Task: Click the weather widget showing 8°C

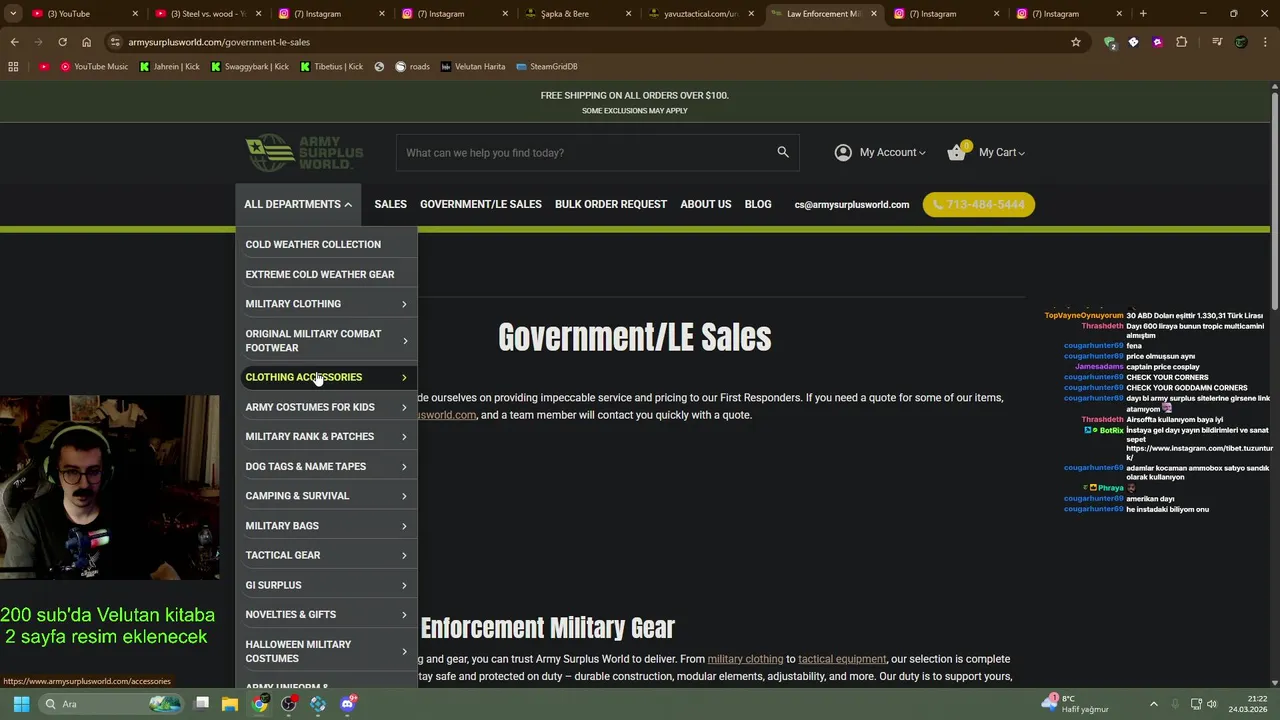Action: tap(1075, 704)
